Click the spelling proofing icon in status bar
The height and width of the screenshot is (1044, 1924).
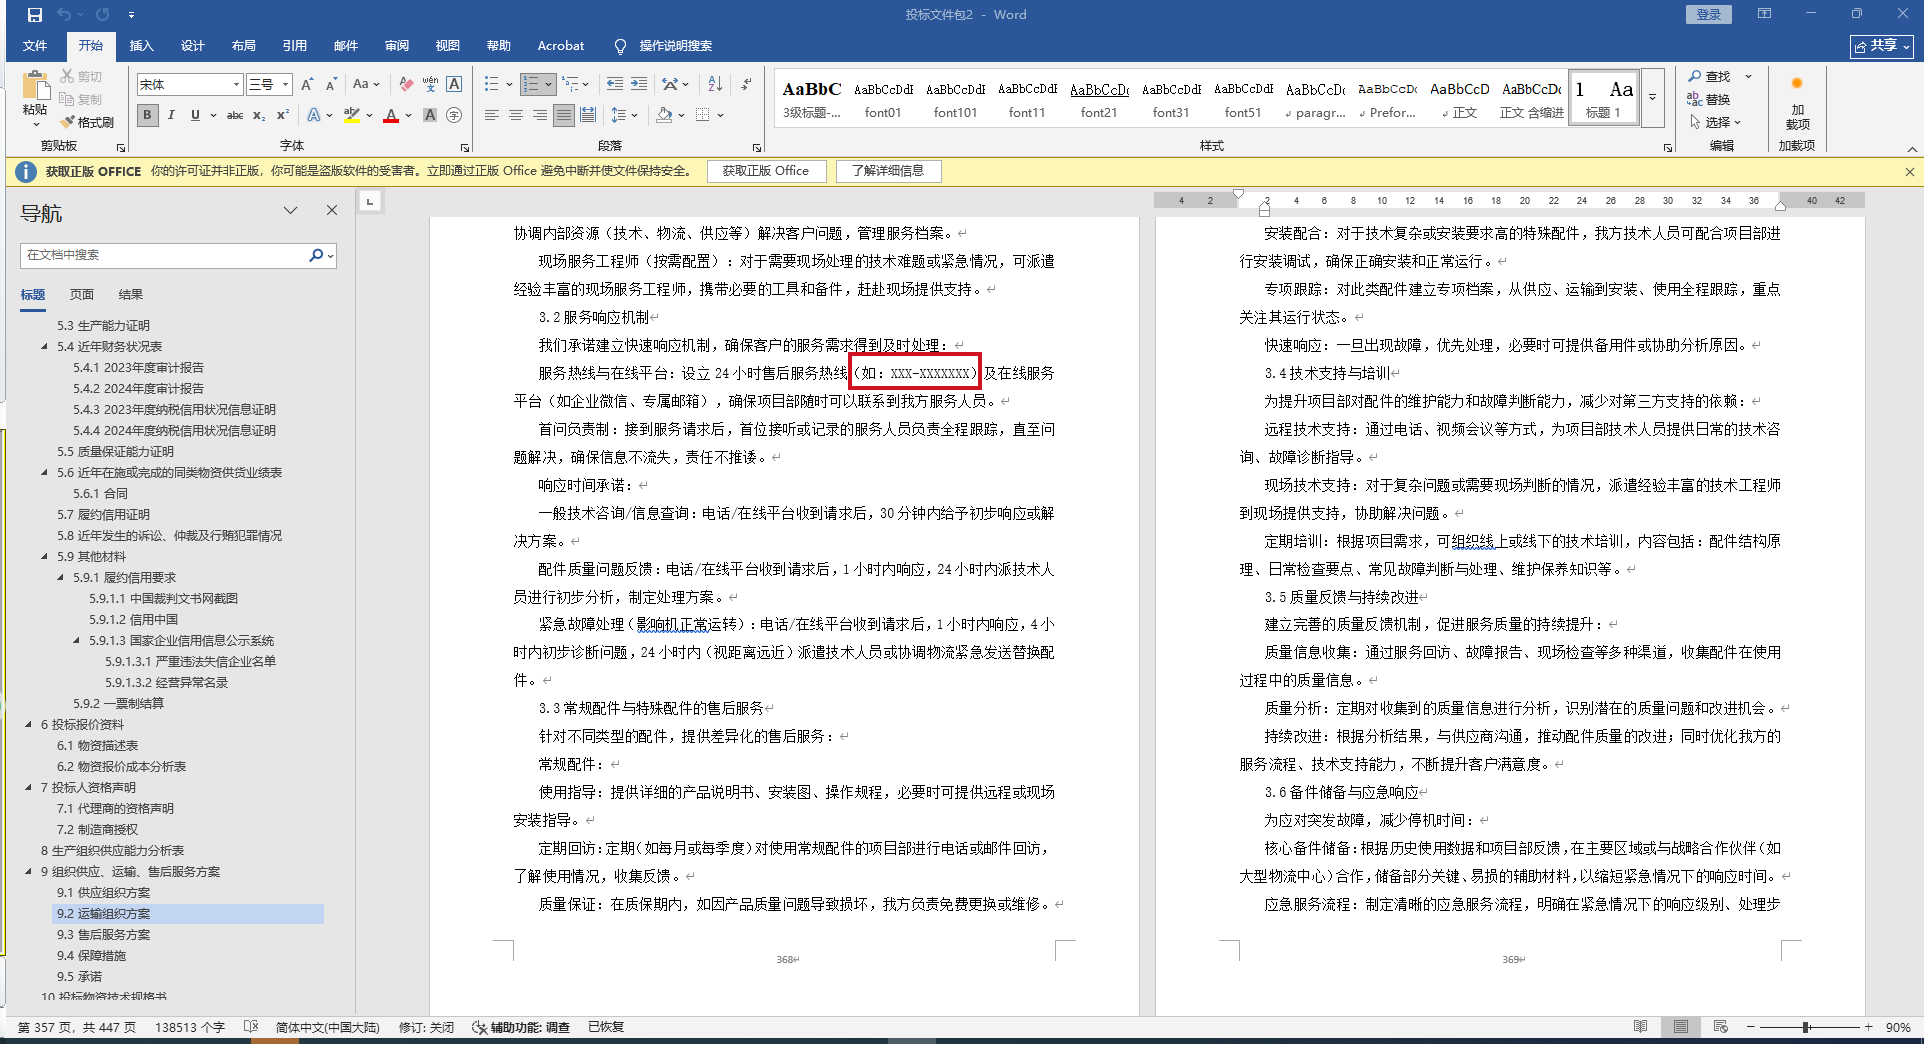(251, 1027)
